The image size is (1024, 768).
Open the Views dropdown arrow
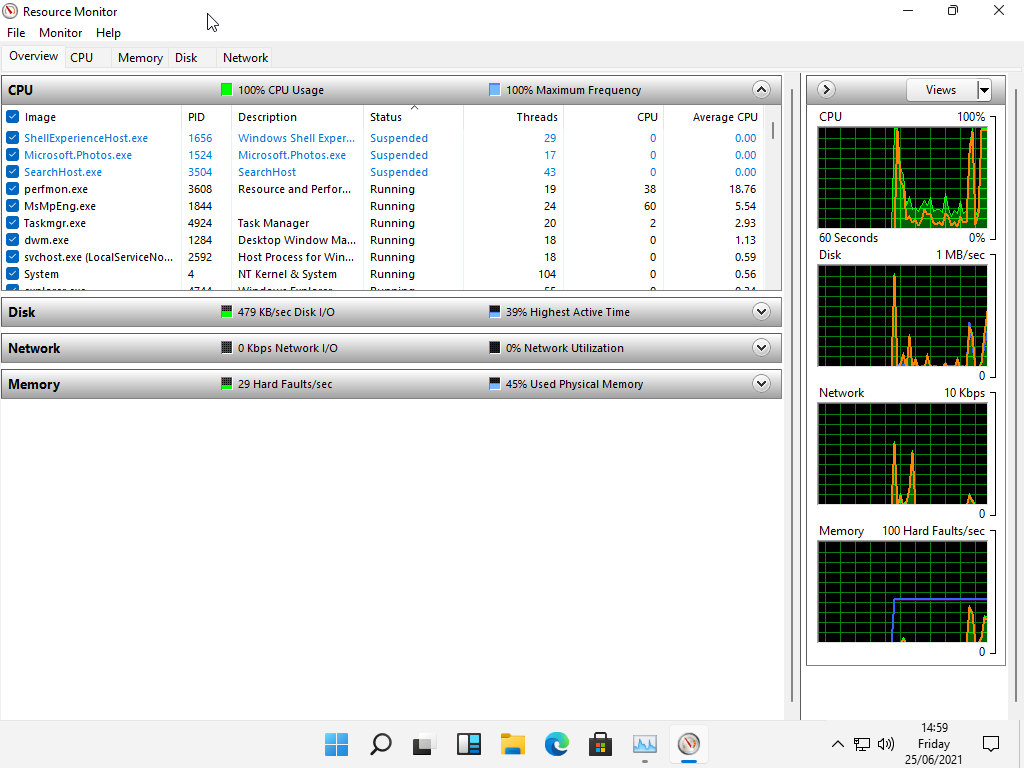click(x=984, y=90)
